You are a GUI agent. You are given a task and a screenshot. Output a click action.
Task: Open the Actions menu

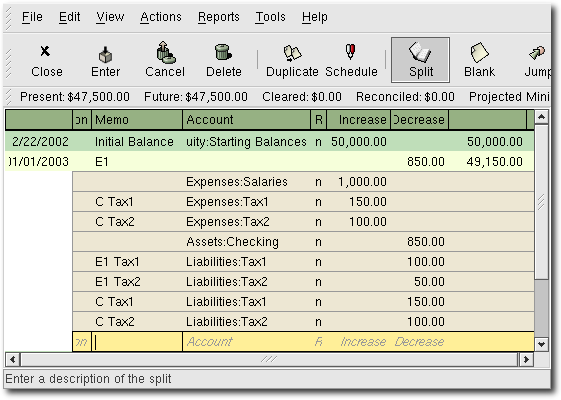pos(161,17)
